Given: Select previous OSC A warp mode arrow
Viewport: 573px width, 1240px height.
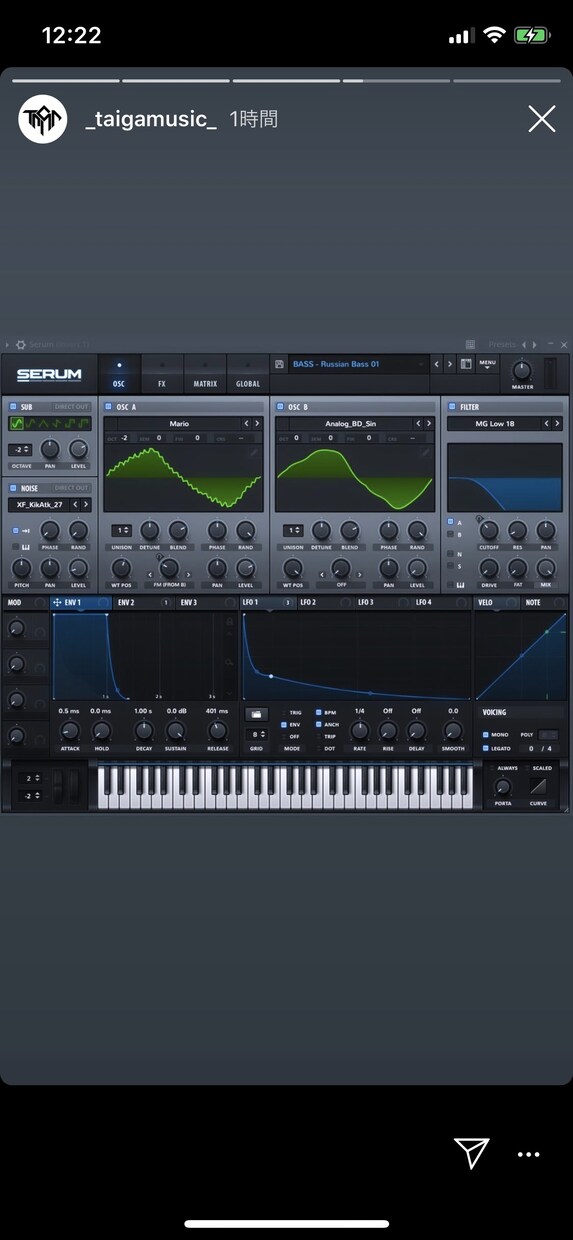Looking at the screenshot, I should coord(151,574).
